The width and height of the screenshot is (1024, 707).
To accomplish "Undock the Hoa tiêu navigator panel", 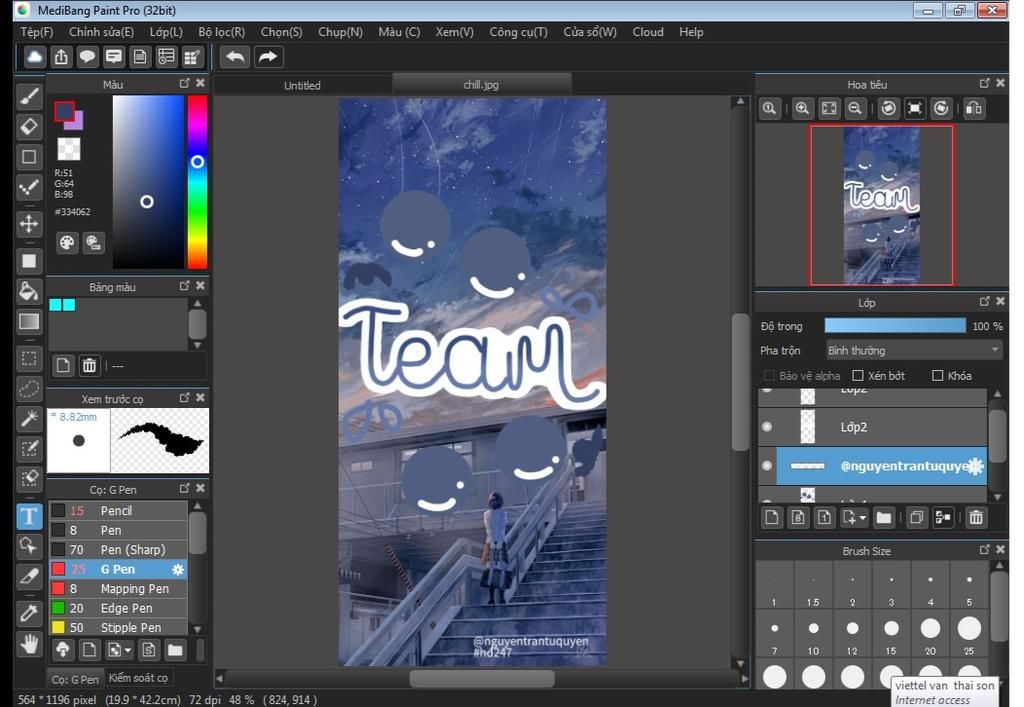I will [985, 83].
